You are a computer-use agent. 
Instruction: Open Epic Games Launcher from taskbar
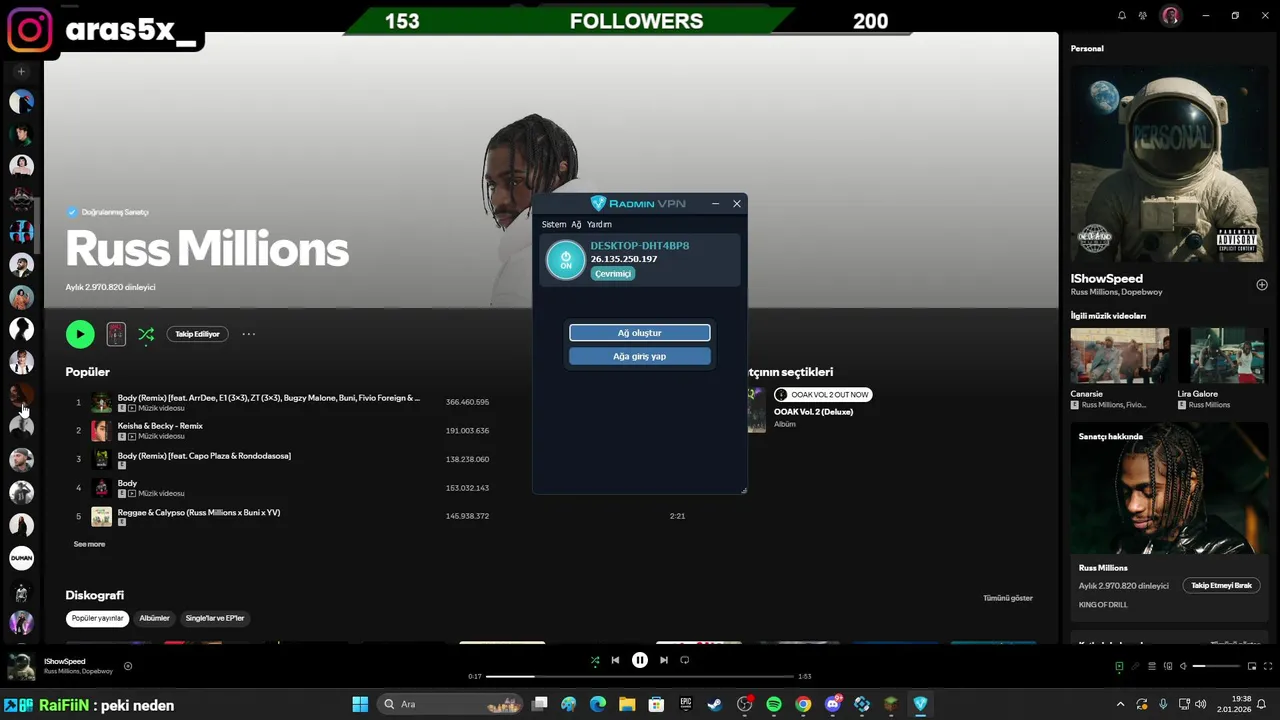tap(686, 704)
